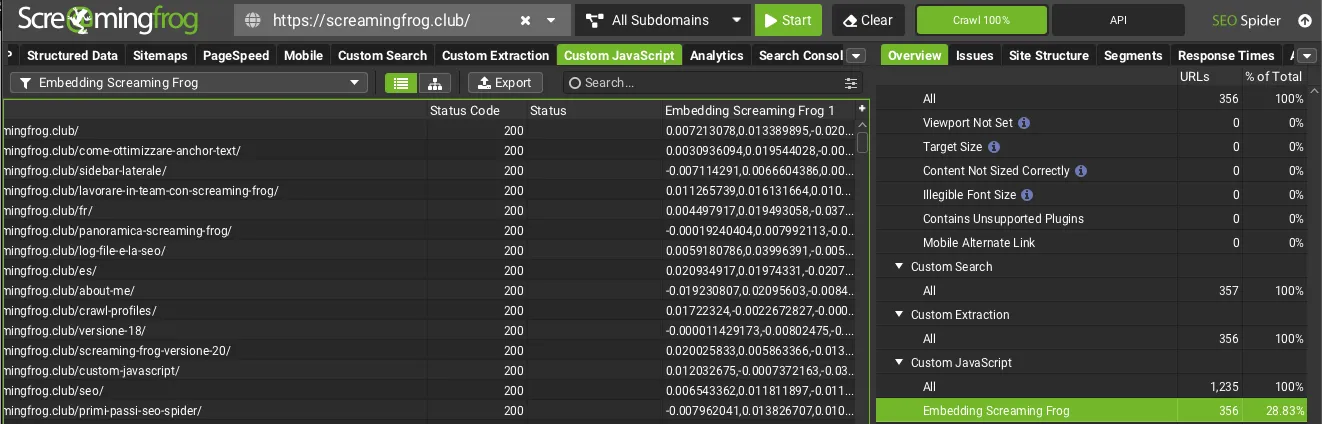Click the URLs column header

click(x=1209, y=76)
